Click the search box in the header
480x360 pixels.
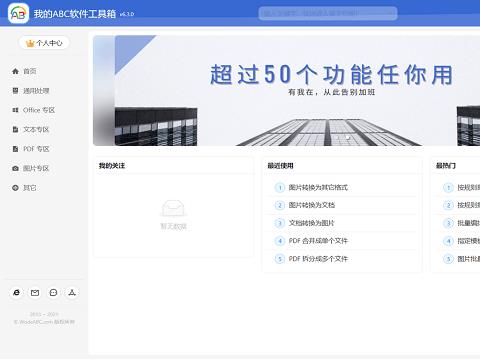(x=328, y=13)
